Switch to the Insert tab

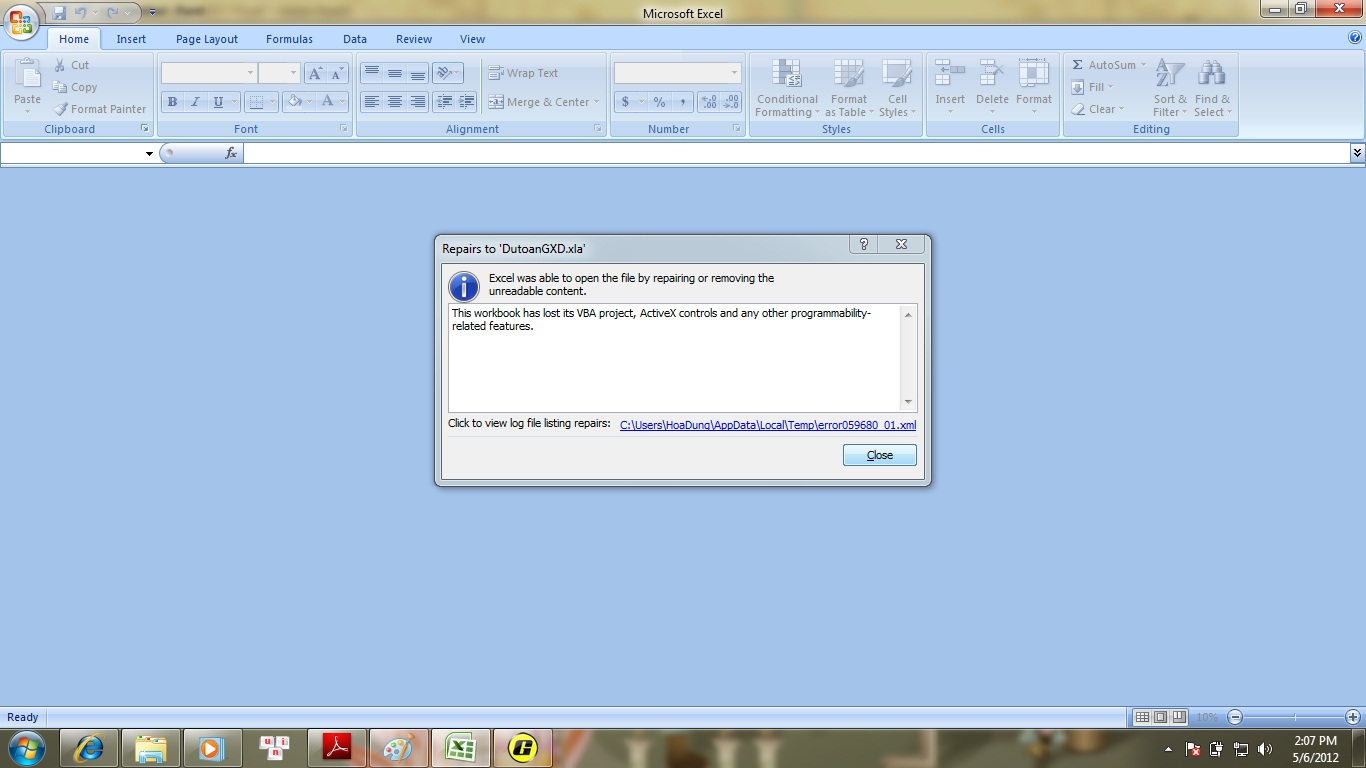[x=131, y=39]
